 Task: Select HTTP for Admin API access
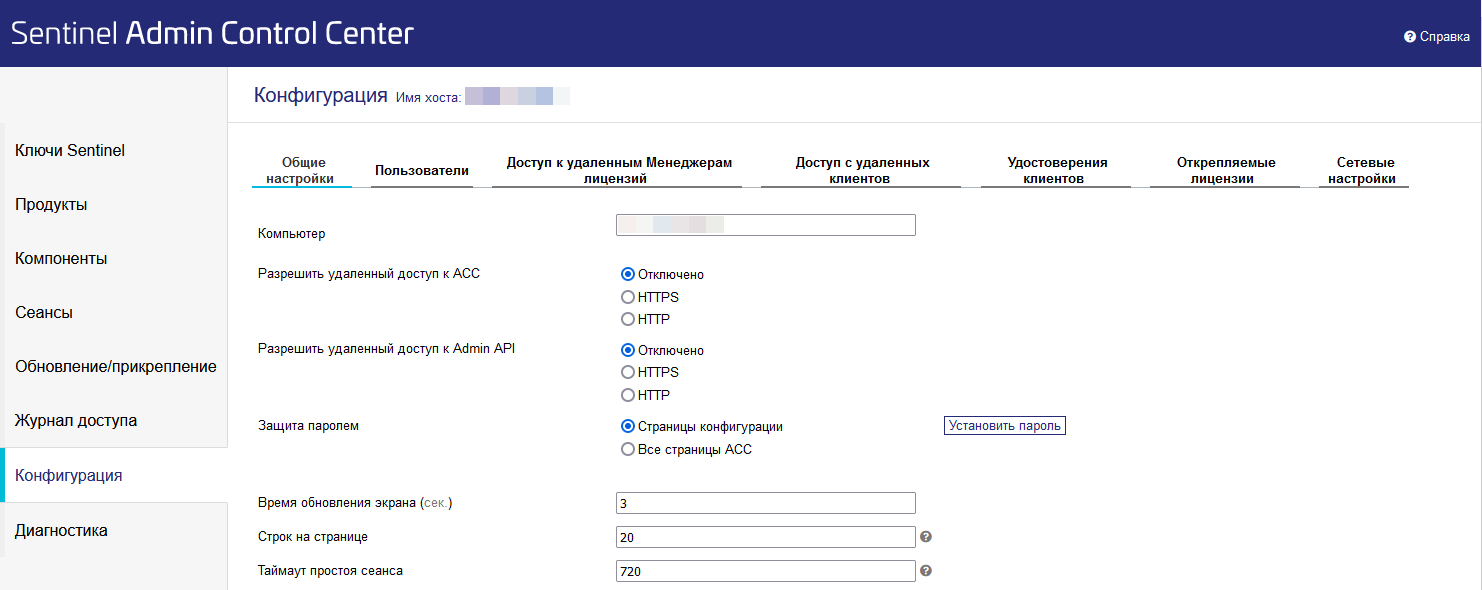(x=628, y=395)
